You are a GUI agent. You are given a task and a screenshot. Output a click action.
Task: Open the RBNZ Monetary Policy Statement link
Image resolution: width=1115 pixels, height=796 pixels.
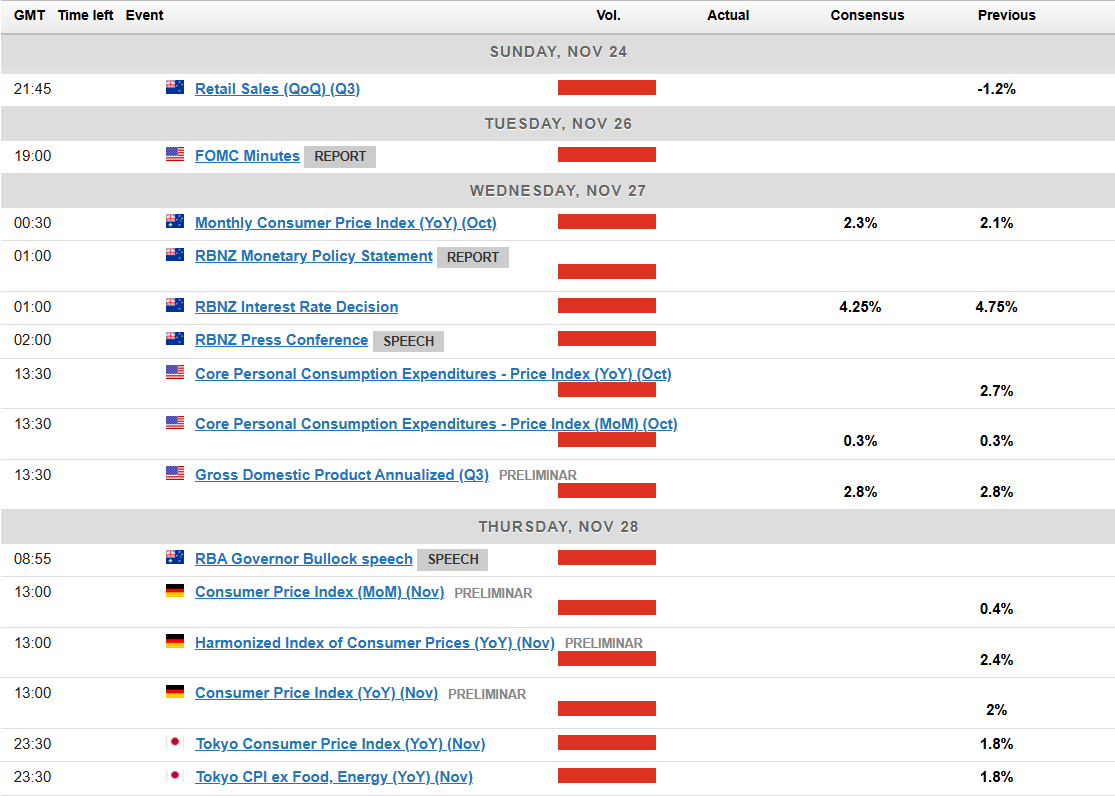tap(313, 256)
